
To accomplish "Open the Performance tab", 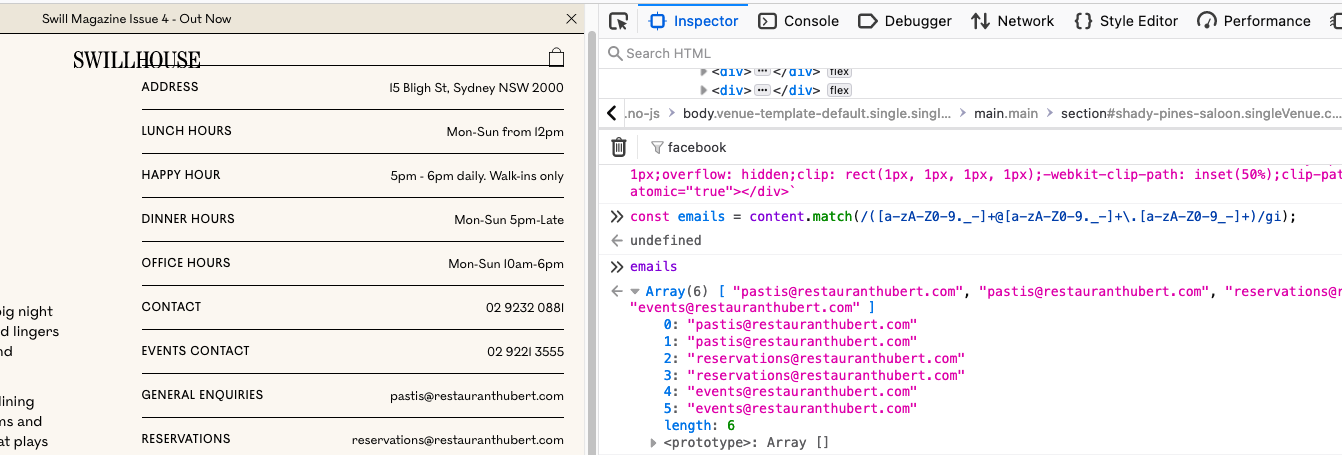I will 1254,21.
